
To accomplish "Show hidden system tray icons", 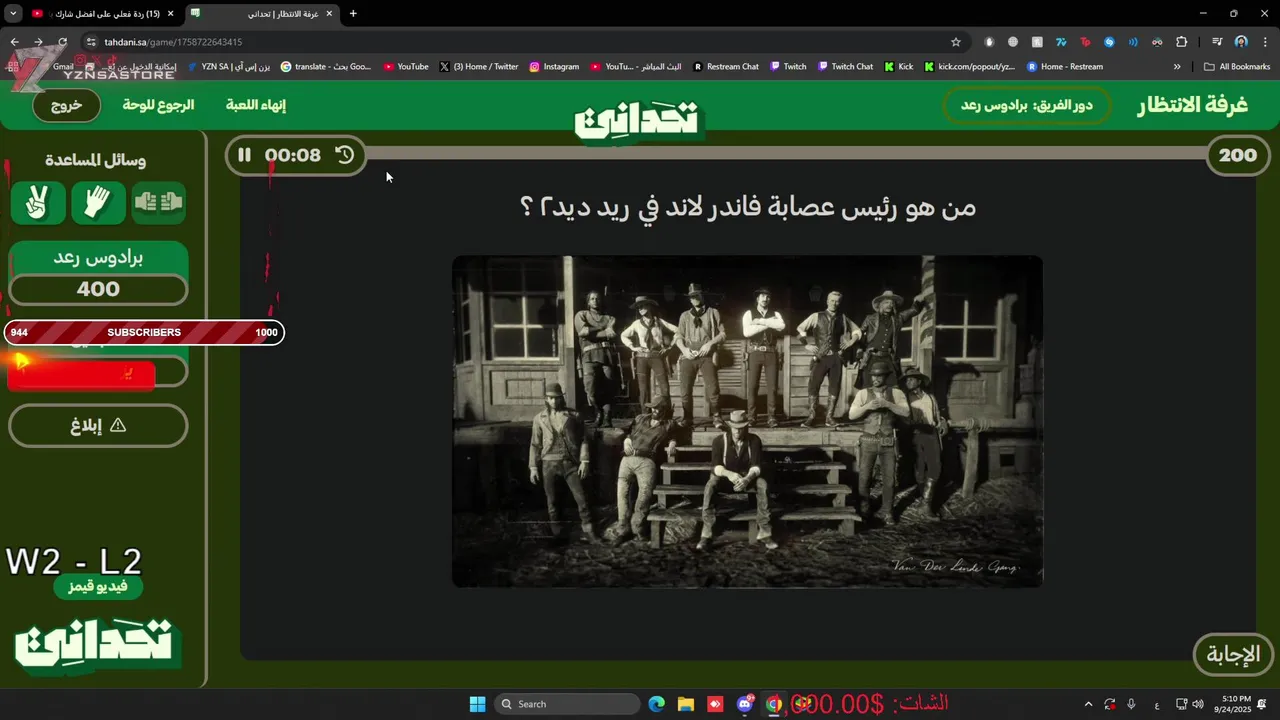I will 1089,704.
